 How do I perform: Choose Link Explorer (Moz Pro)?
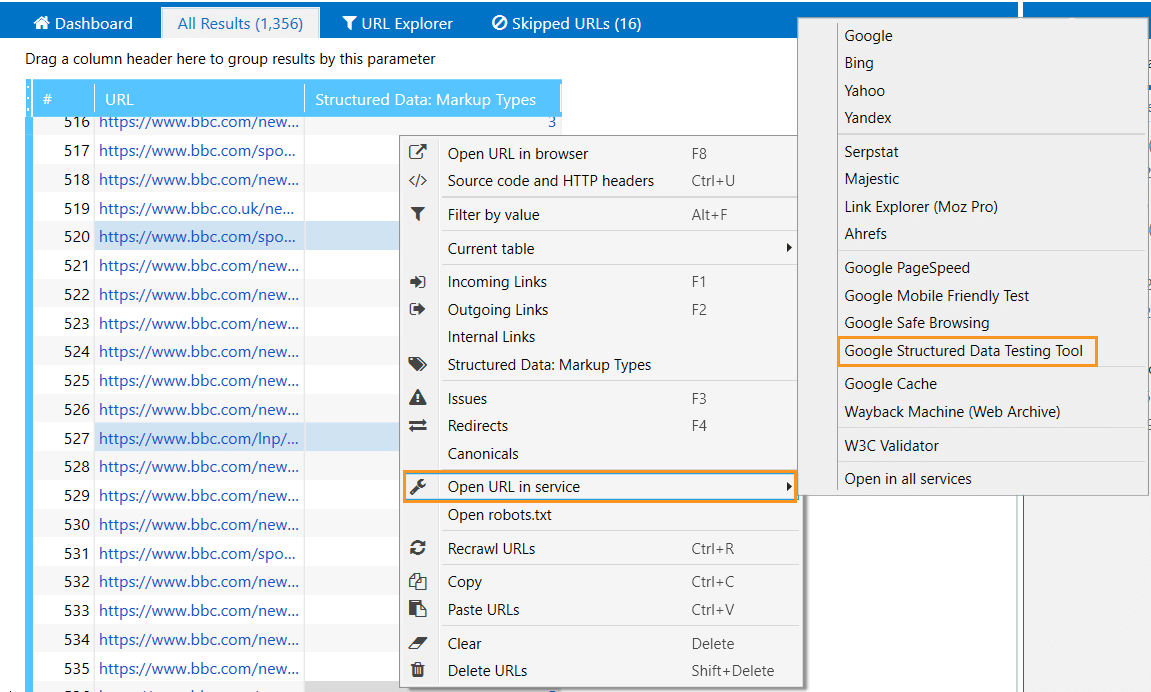(921, 207)
